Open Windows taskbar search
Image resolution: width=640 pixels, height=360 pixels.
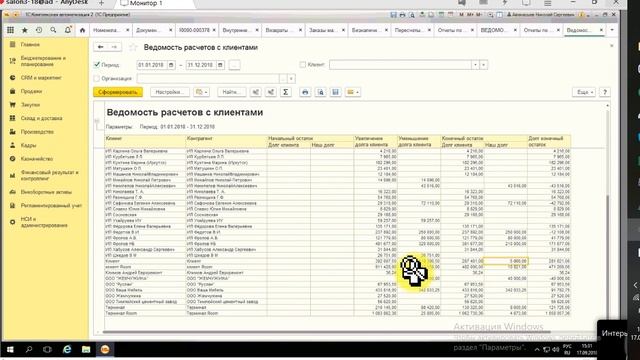click(x=29, y=349)
